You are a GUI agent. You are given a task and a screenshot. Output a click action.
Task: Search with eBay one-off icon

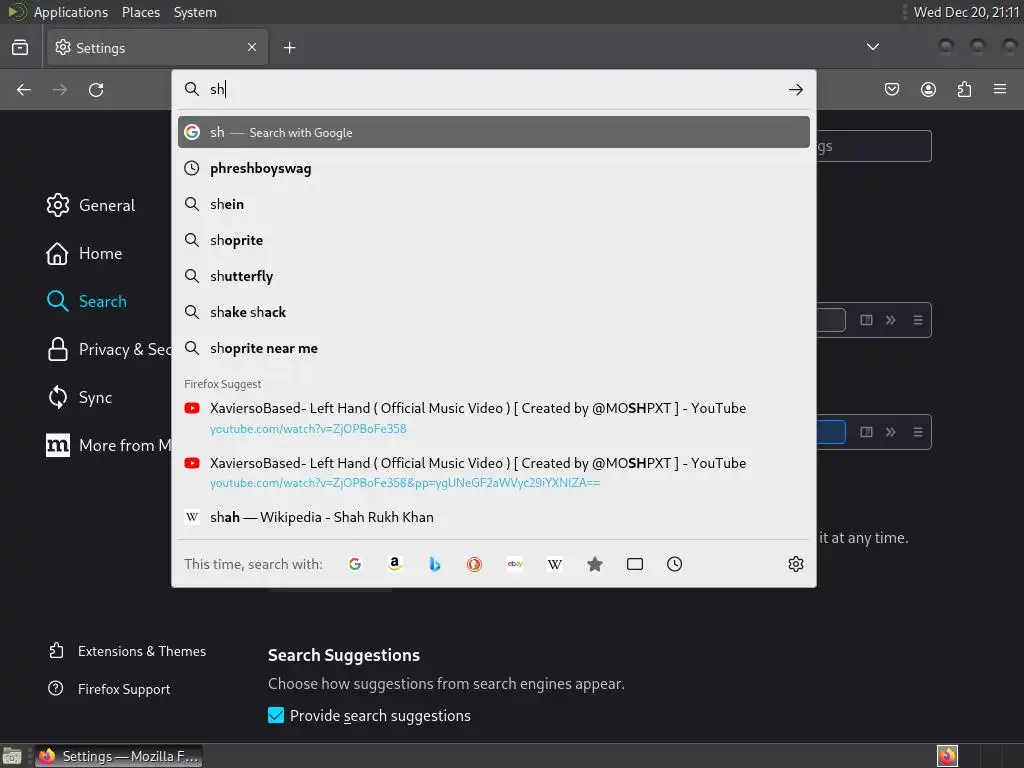click(515, 564)
